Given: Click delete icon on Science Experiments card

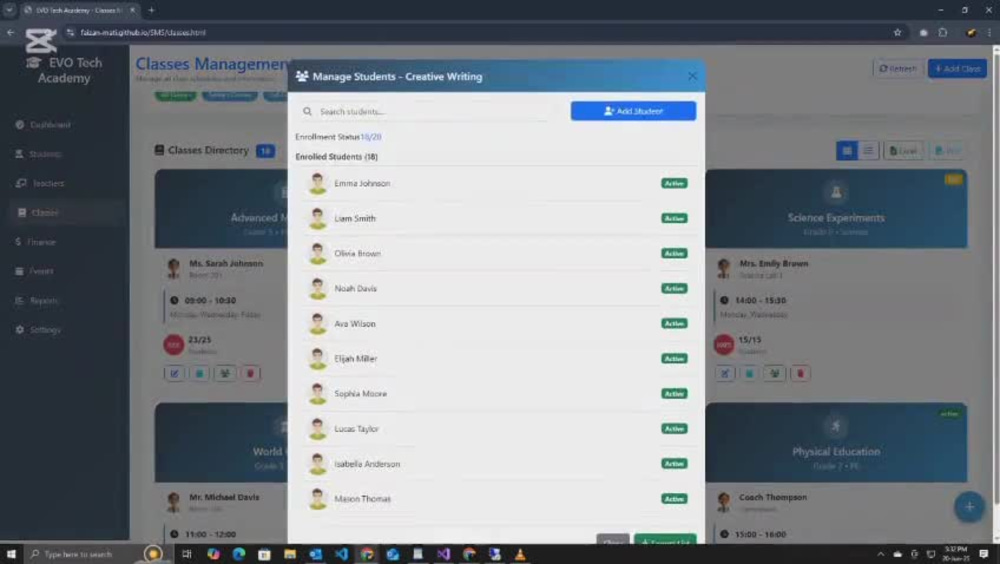Looking at the screenshot, I should pyautogui.click(x=800, y=373).
